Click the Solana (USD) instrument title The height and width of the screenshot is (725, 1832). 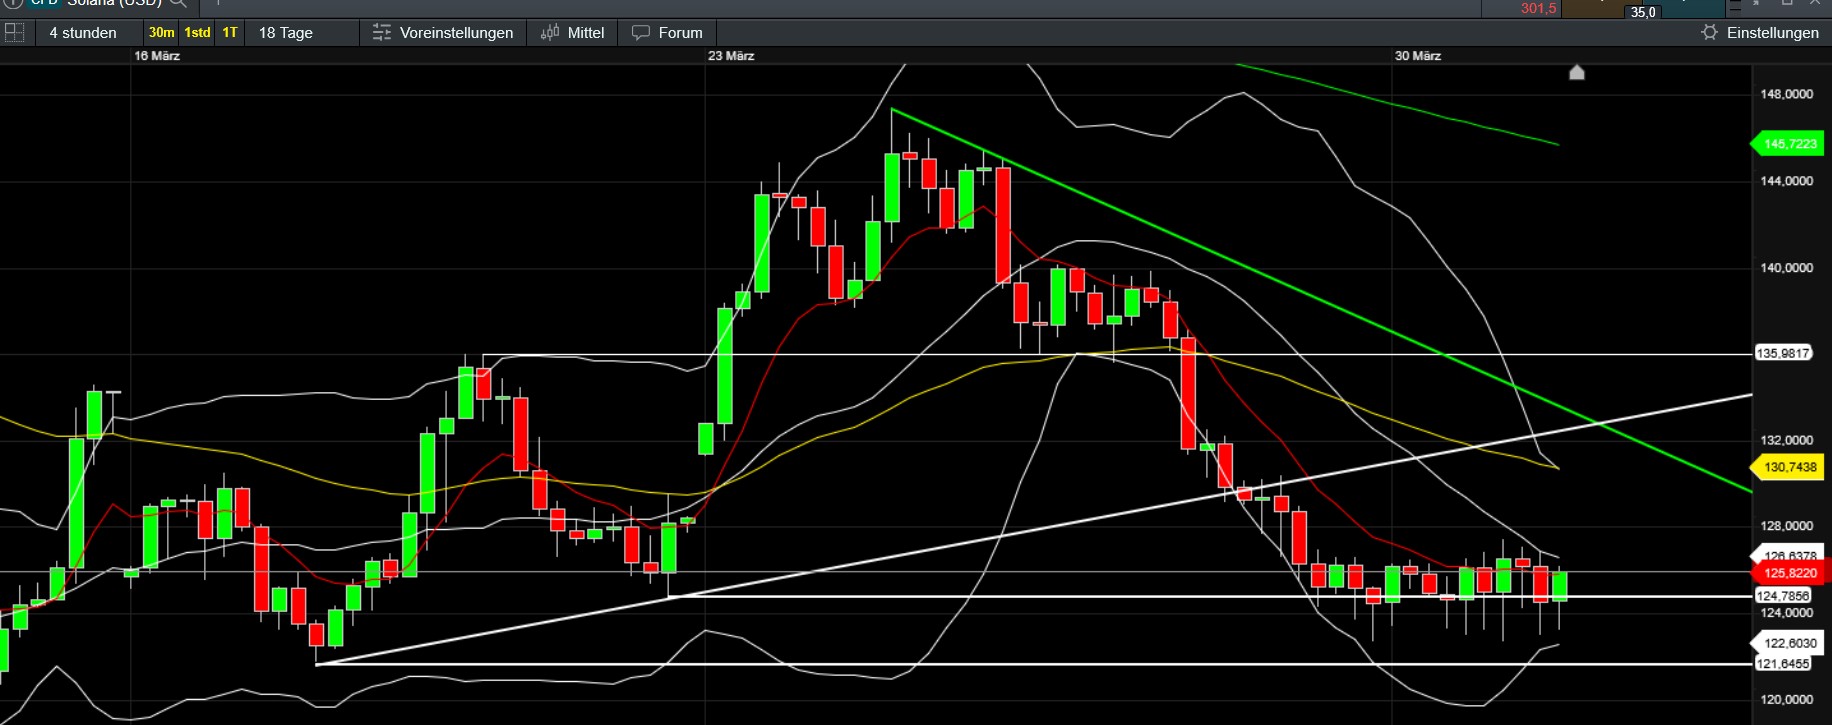click(114, 3)
